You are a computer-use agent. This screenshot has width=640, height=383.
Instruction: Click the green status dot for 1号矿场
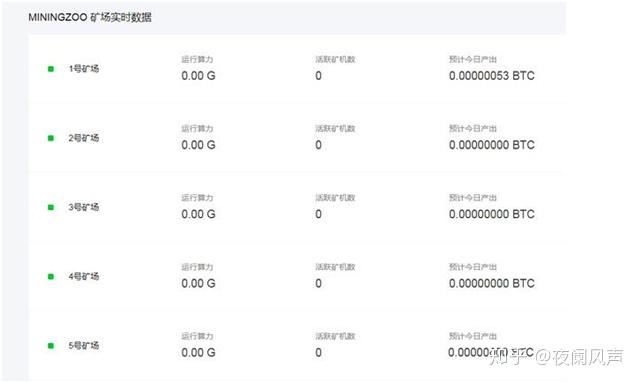(x=51, y=69)
